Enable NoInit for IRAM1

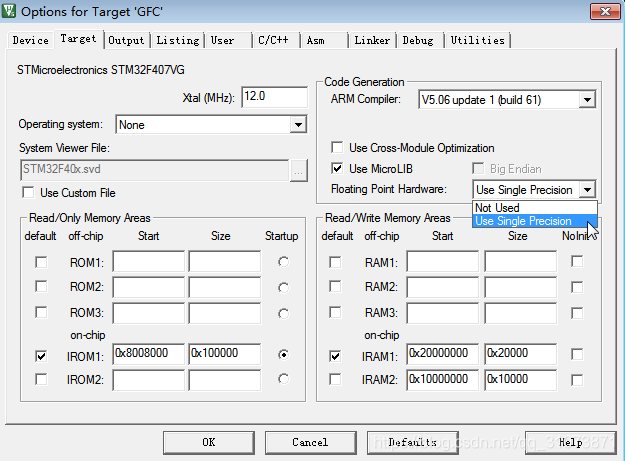coord(577,354)
